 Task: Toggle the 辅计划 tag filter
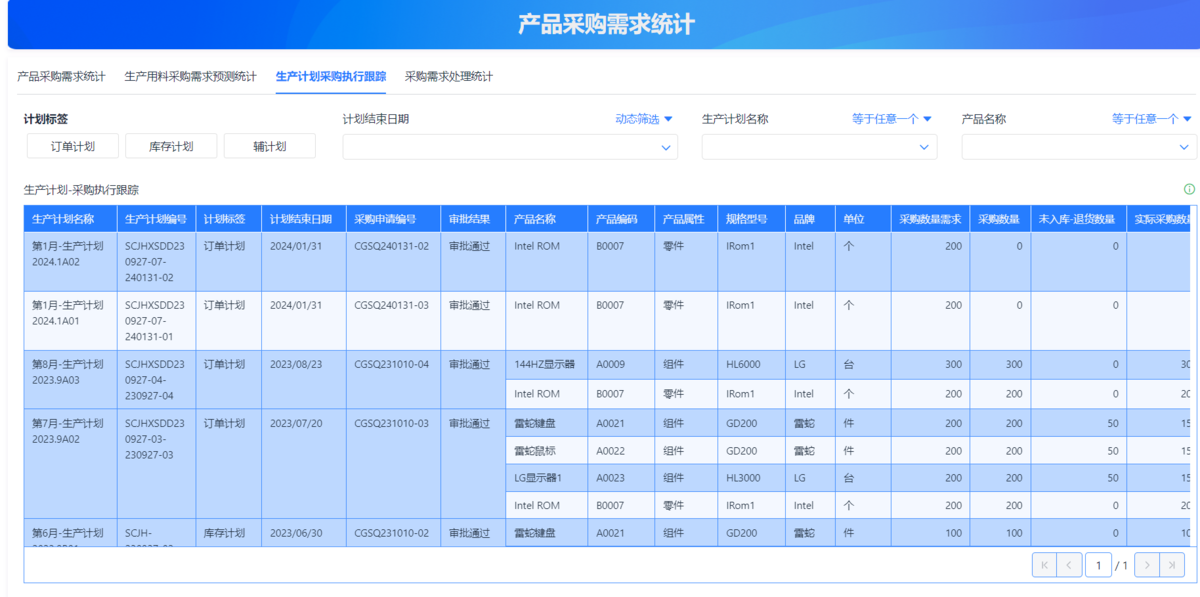tap(269, 146)
